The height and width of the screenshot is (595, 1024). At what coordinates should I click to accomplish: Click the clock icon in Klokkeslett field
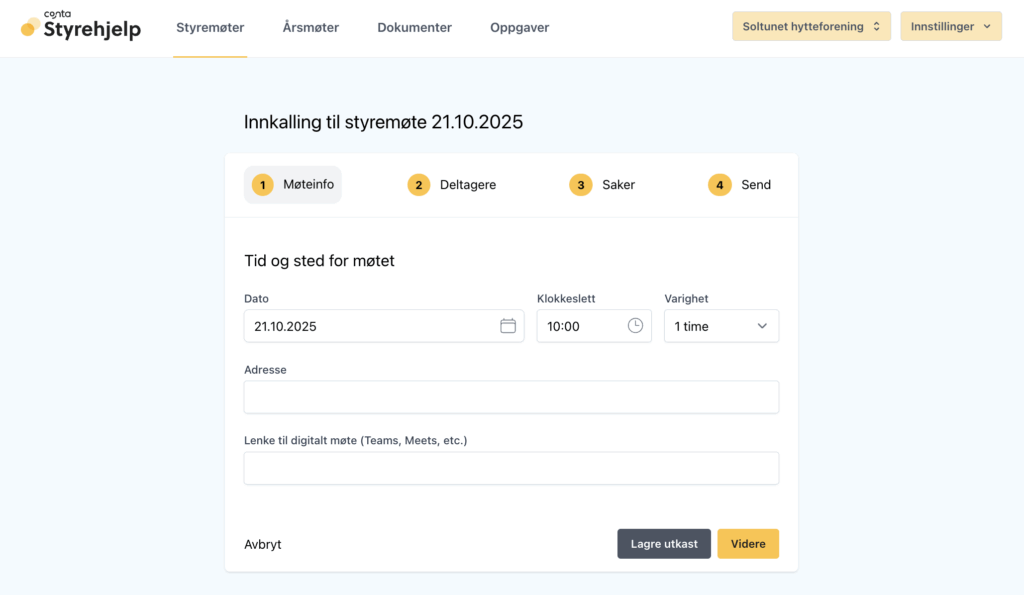(635, 326)
